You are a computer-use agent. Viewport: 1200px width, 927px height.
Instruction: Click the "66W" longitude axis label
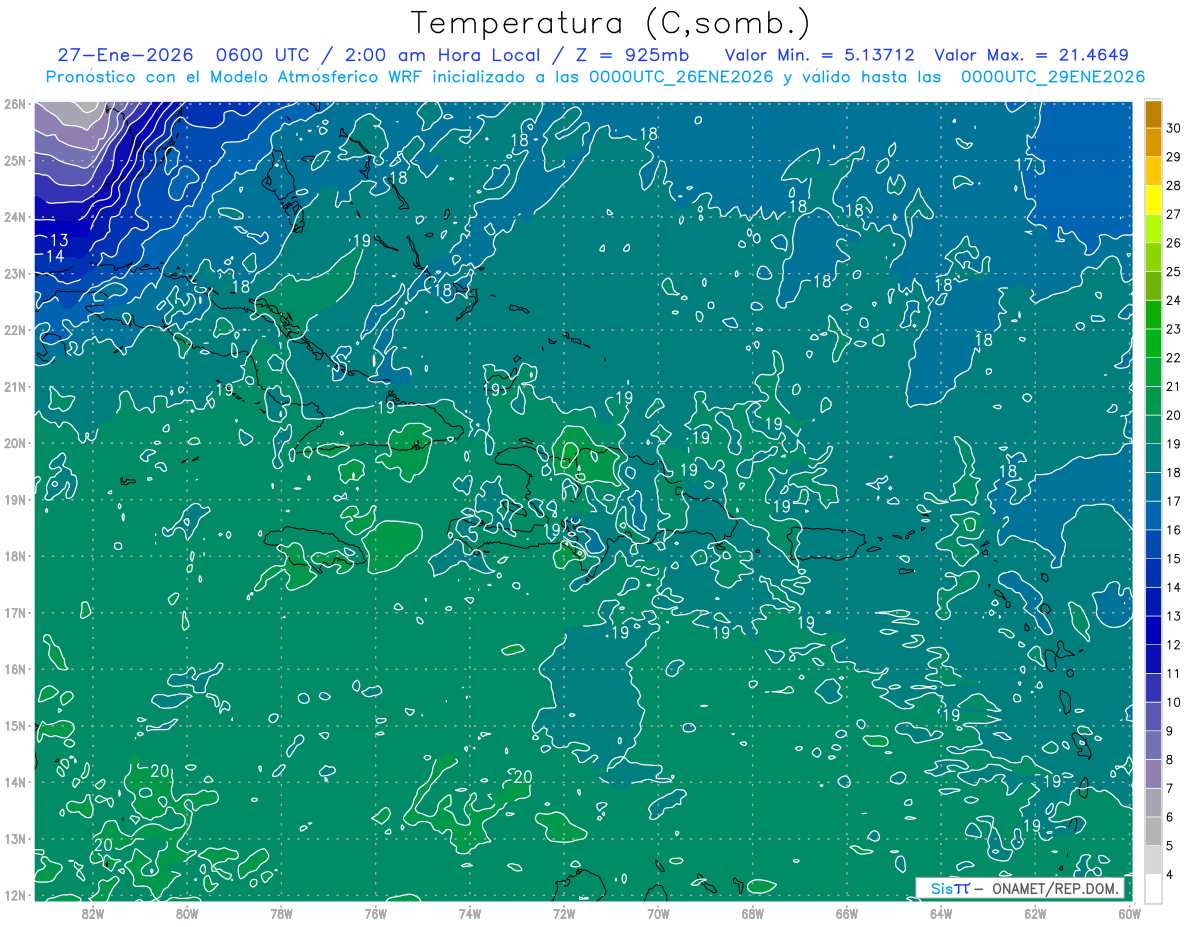[x=847, y=913]
